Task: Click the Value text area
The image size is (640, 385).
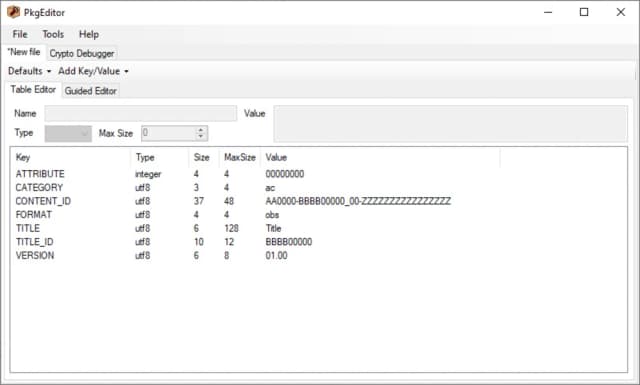Action: [451, 124]
